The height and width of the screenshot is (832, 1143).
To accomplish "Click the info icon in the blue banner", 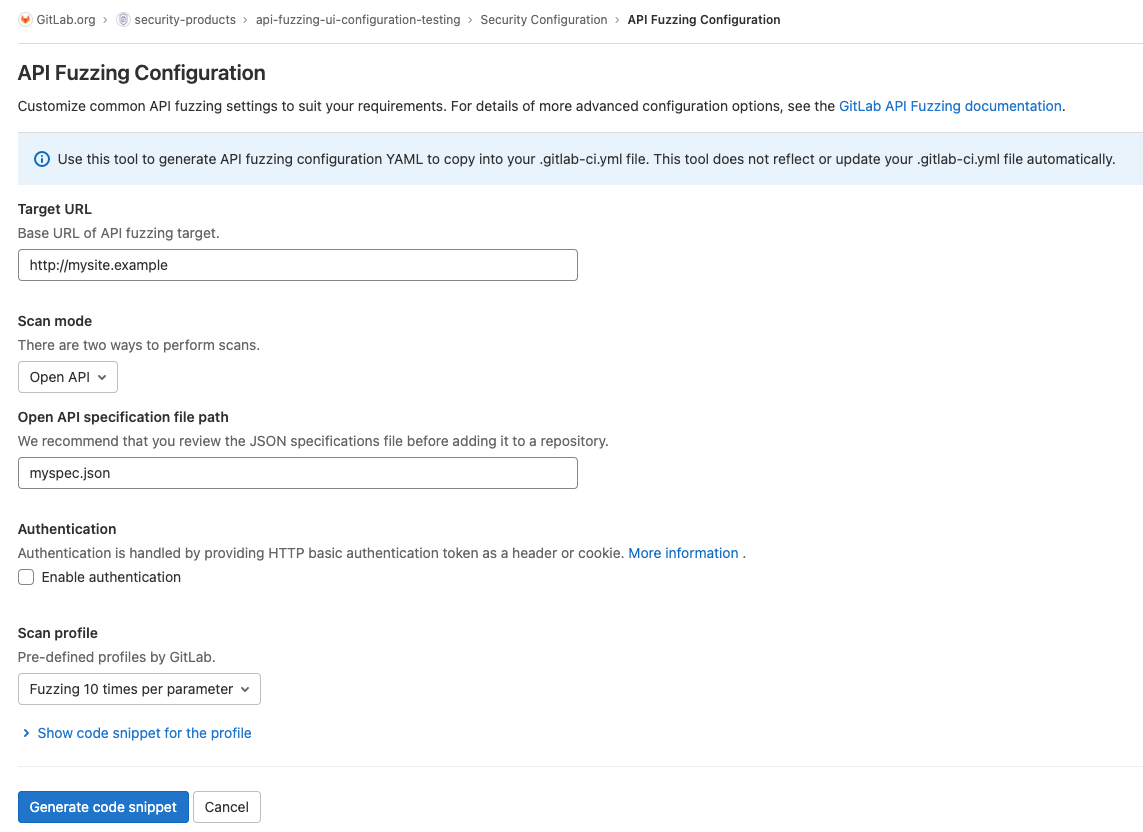I will pyautogui.click(x=41, y=159).
